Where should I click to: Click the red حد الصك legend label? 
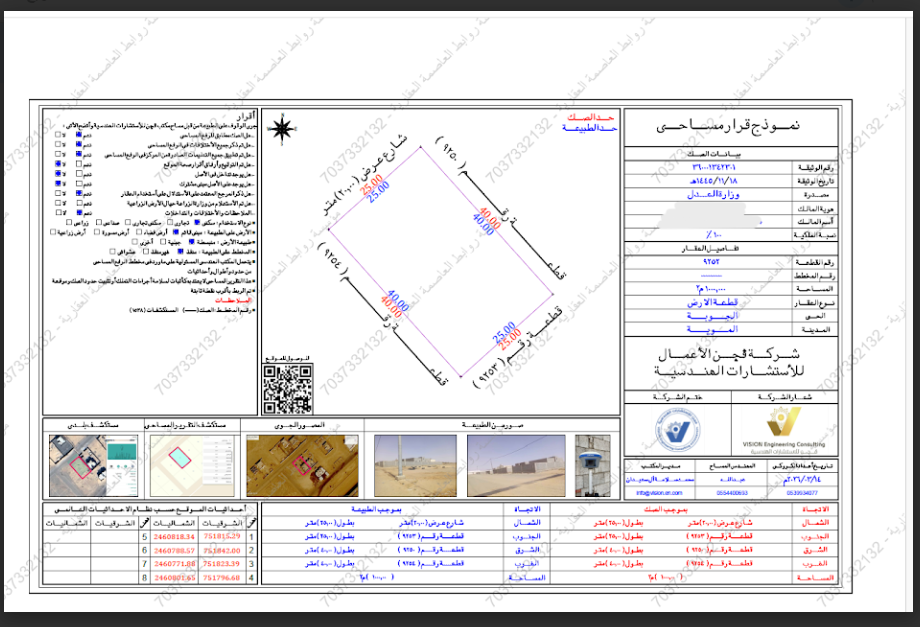coord(591,117)
